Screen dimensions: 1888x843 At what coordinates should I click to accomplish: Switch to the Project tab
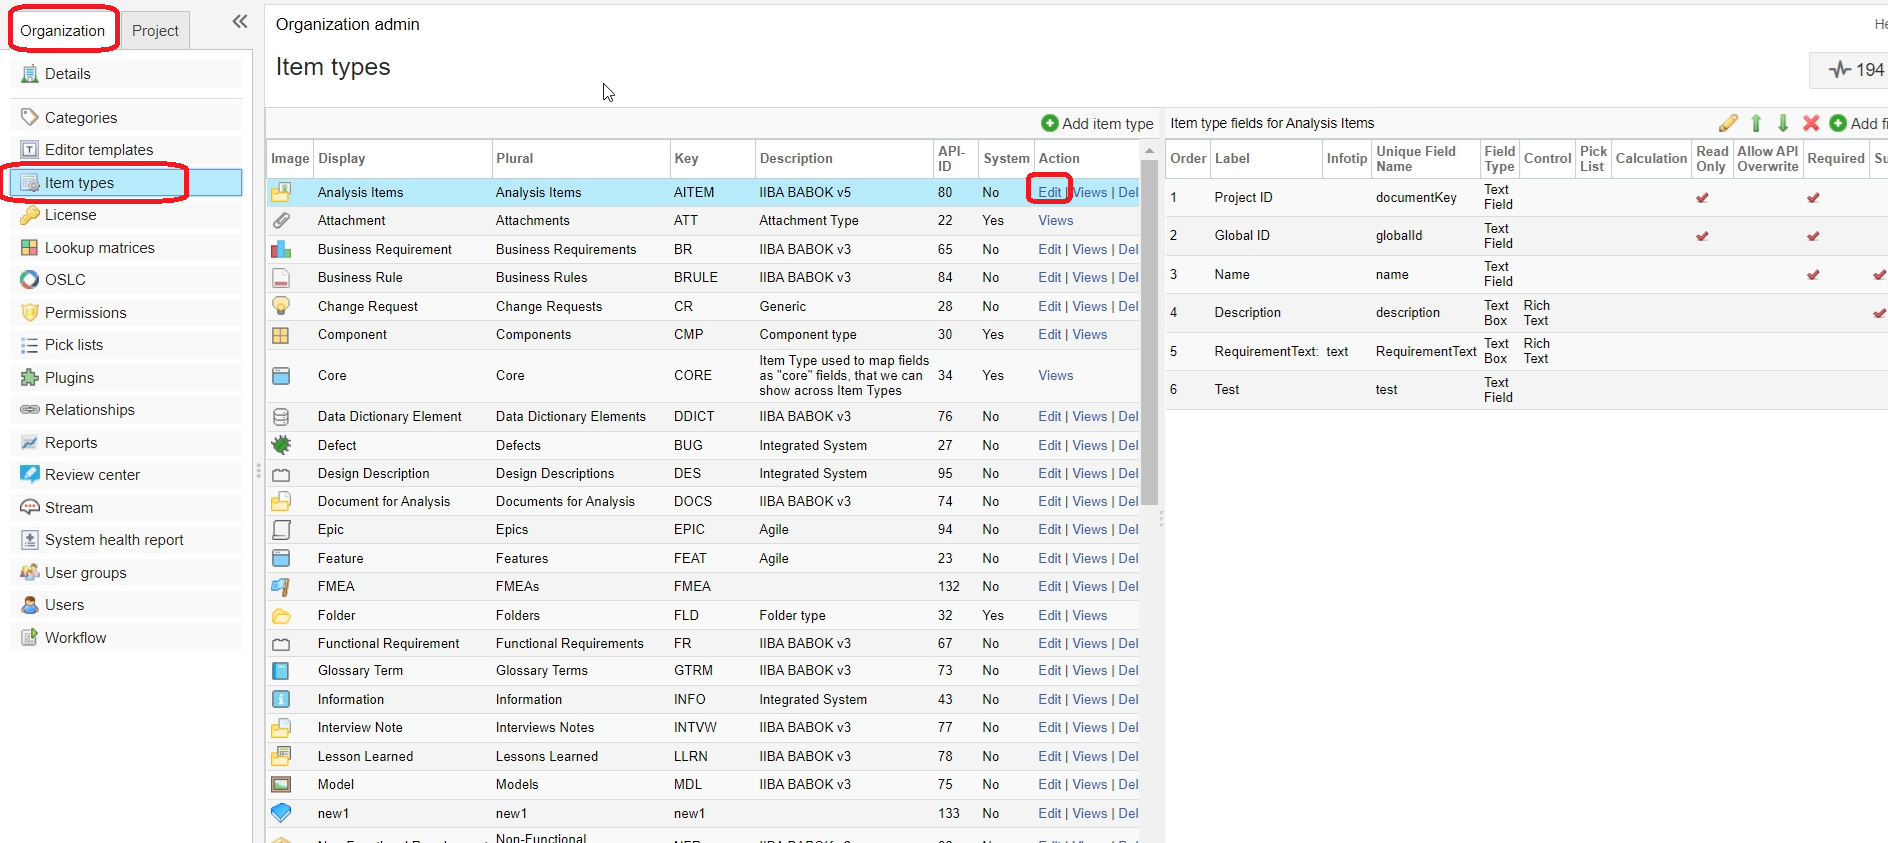click(x=155, y=31)
